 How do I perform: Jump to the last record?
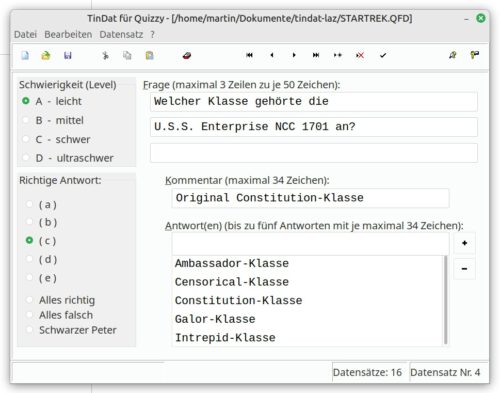pos(316,55)
